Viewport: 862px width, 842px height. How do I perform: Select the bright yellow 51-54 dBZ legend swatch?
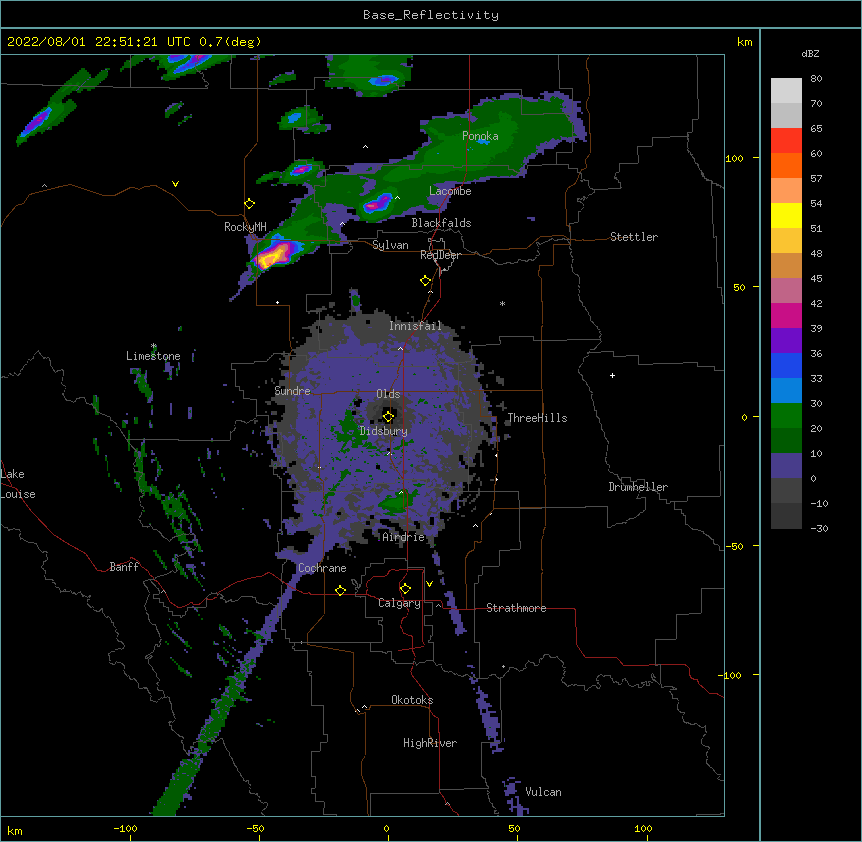click(x=786, y=215)
